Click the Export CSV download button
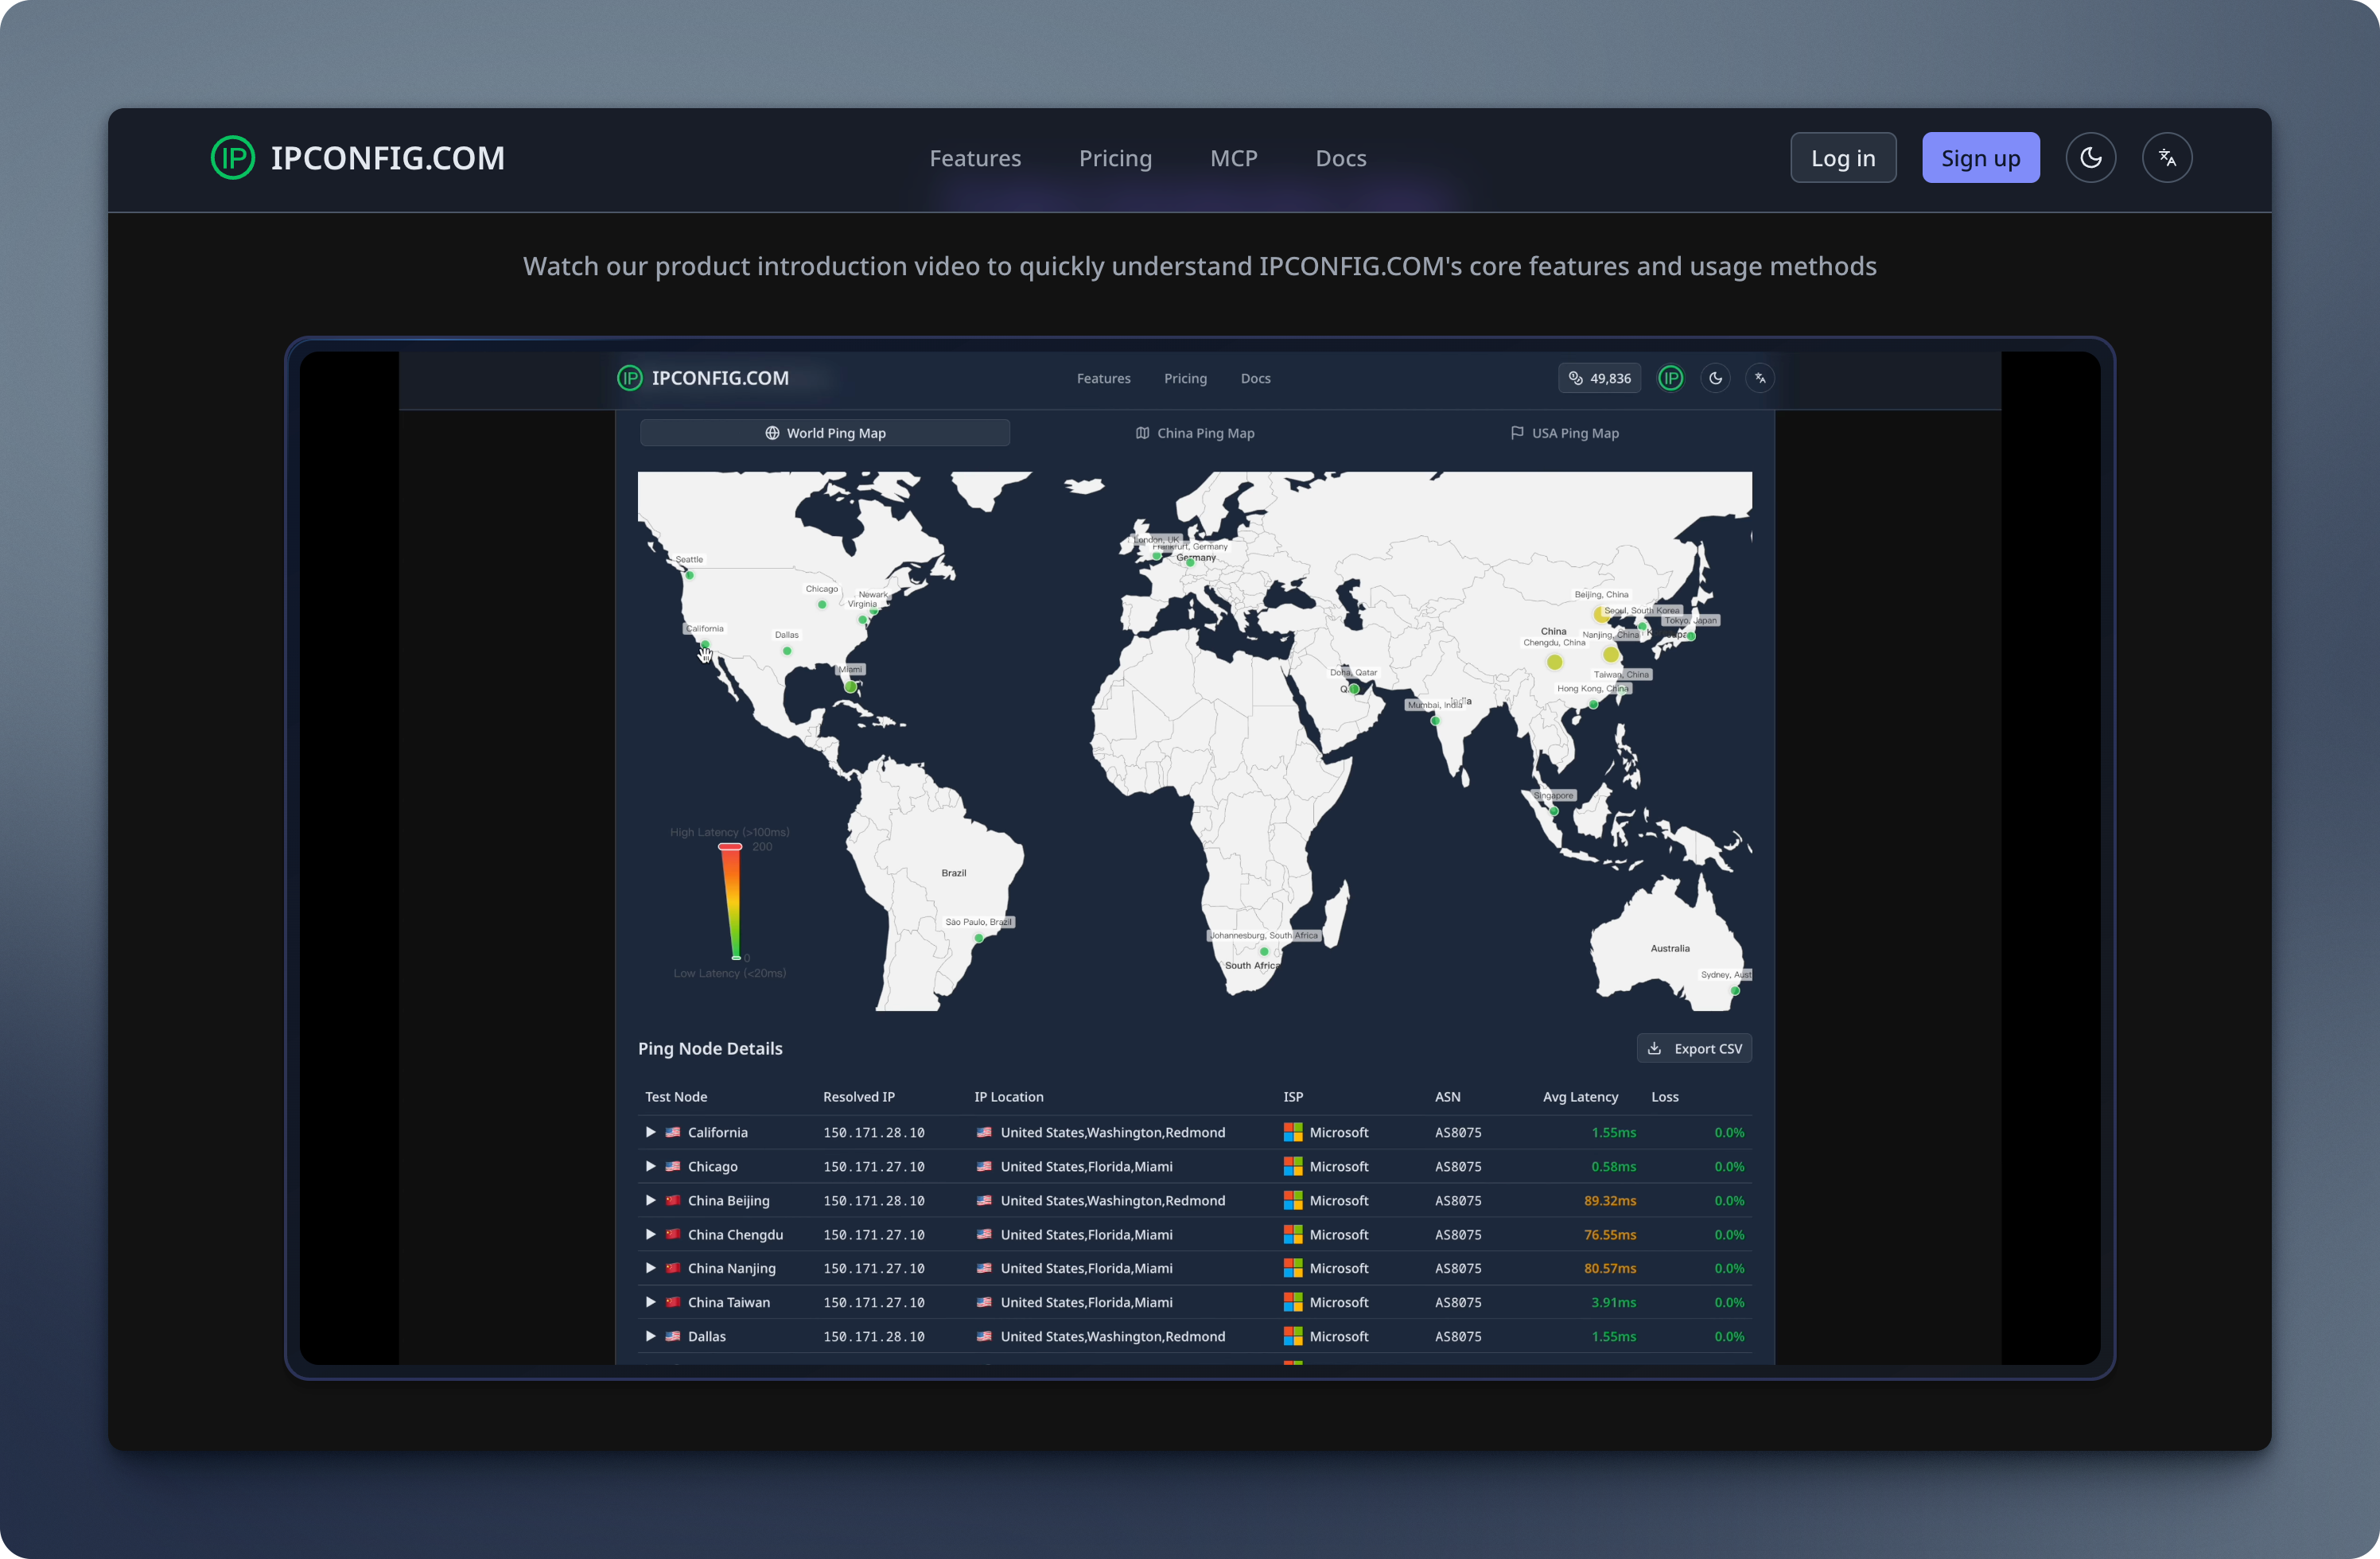The width and height of the screenshot is (2380, 1559). click(1693, 1048)
